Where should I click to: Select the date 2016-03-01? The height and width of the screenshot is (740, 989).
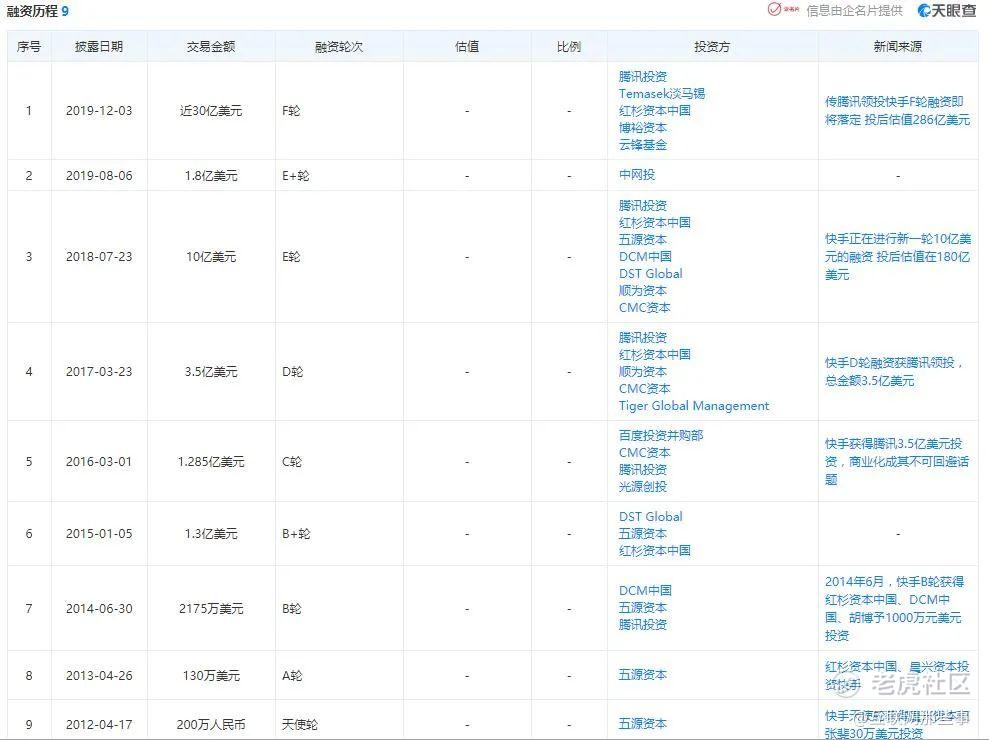coord(99,462)
